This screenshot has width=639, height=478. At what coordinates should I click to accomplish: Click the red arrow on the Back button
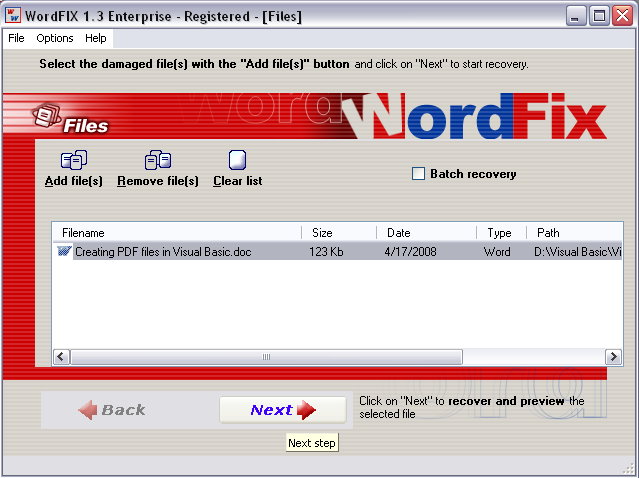coord(88,410)
